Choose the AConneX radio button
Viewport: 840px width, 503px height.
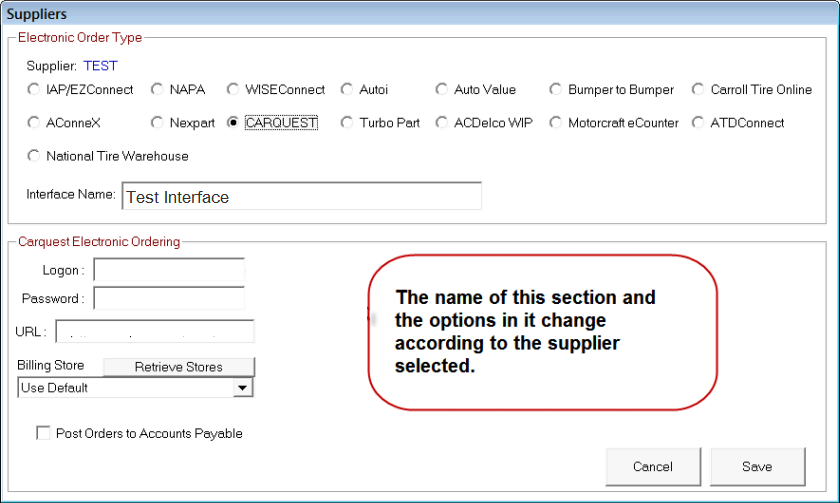[x=34, y=123]
